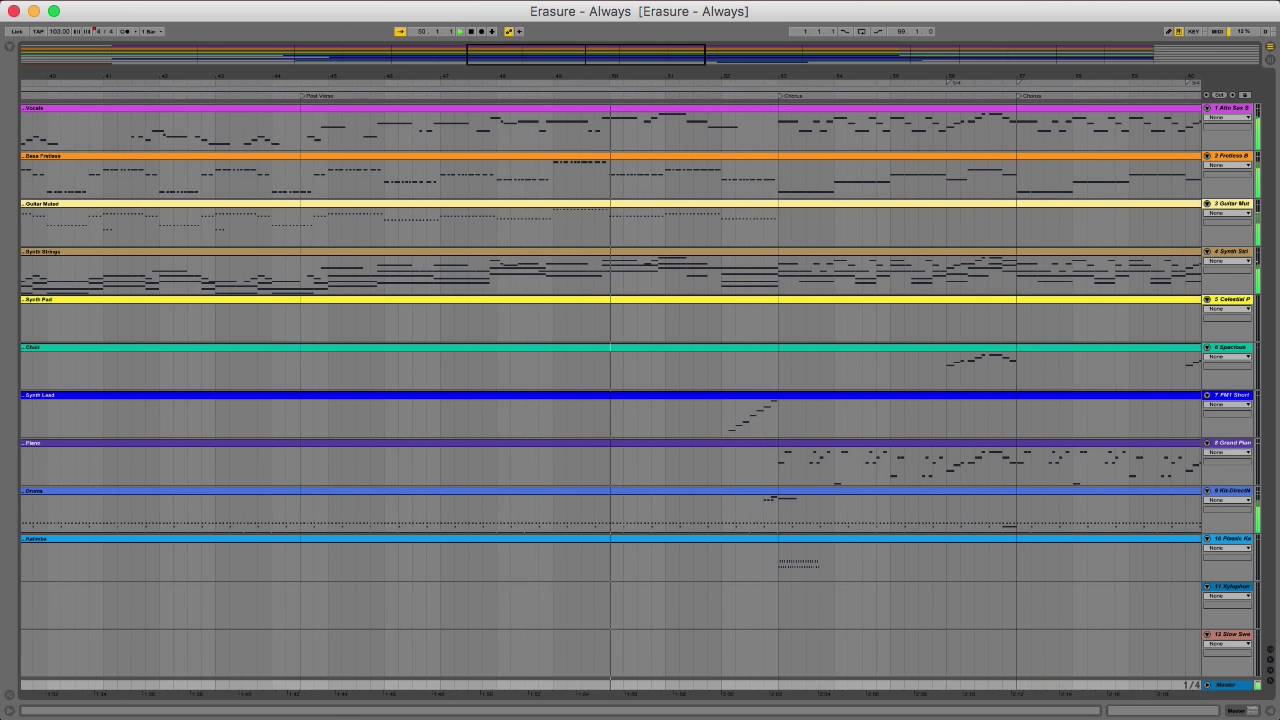Select the Guitar Muted clip title bar
Viewport: 1280px width, 720px height.
pos(611,204)
